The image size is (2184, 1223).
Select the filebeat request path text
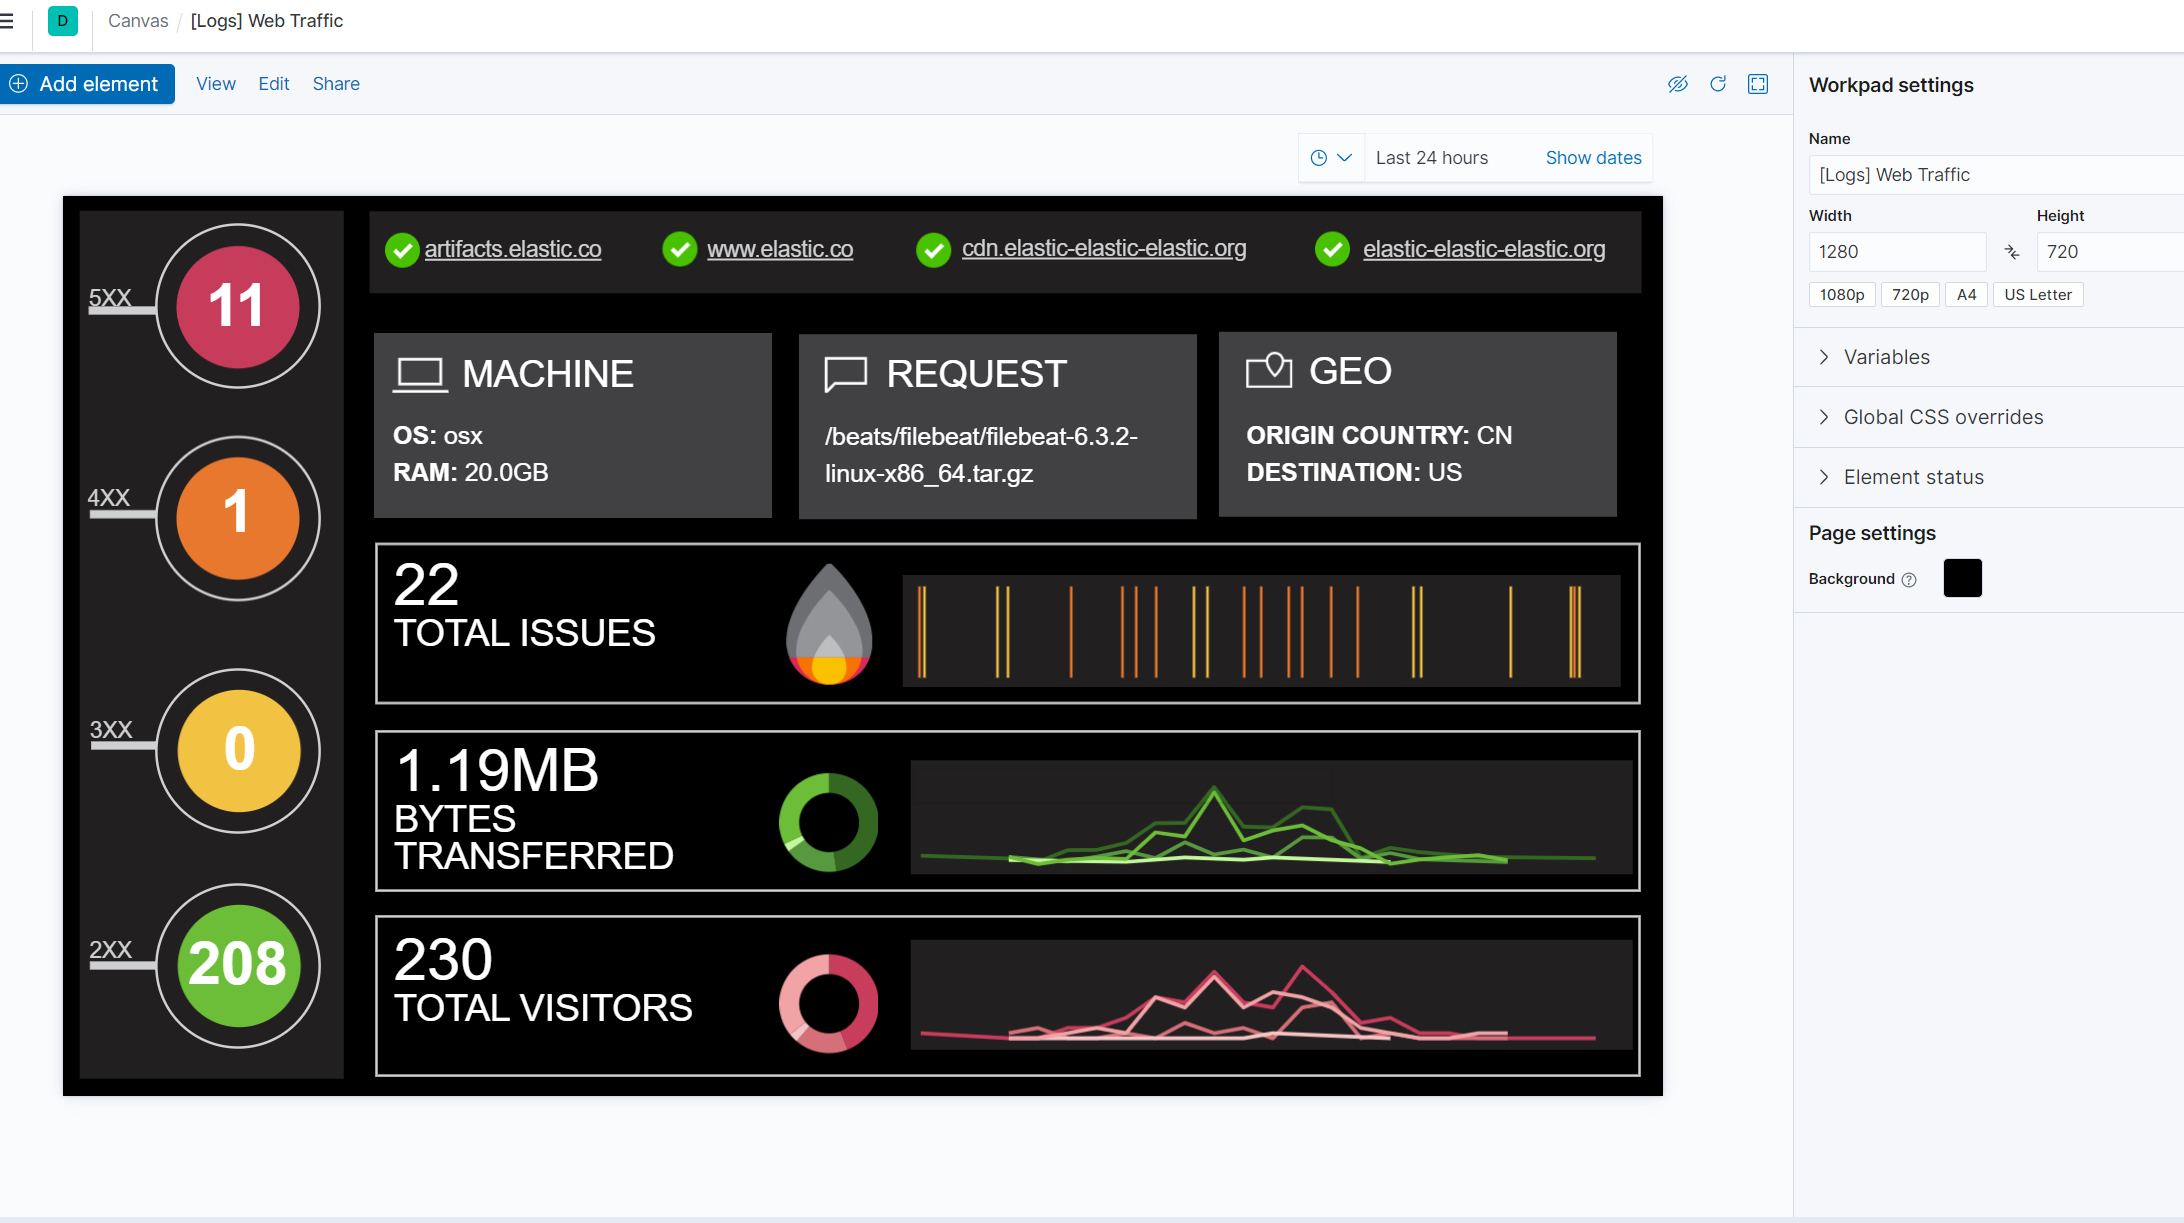point(981,455)
